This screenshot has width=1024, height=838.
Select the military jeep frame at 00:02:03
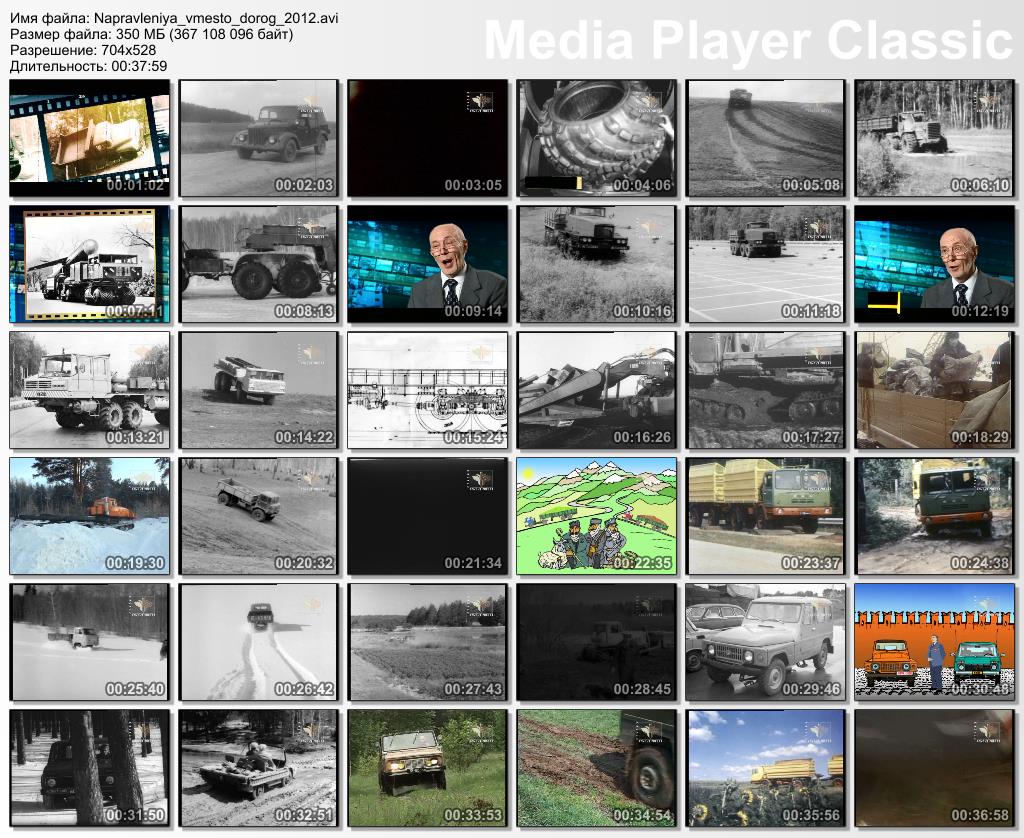[x=259, y=138]
